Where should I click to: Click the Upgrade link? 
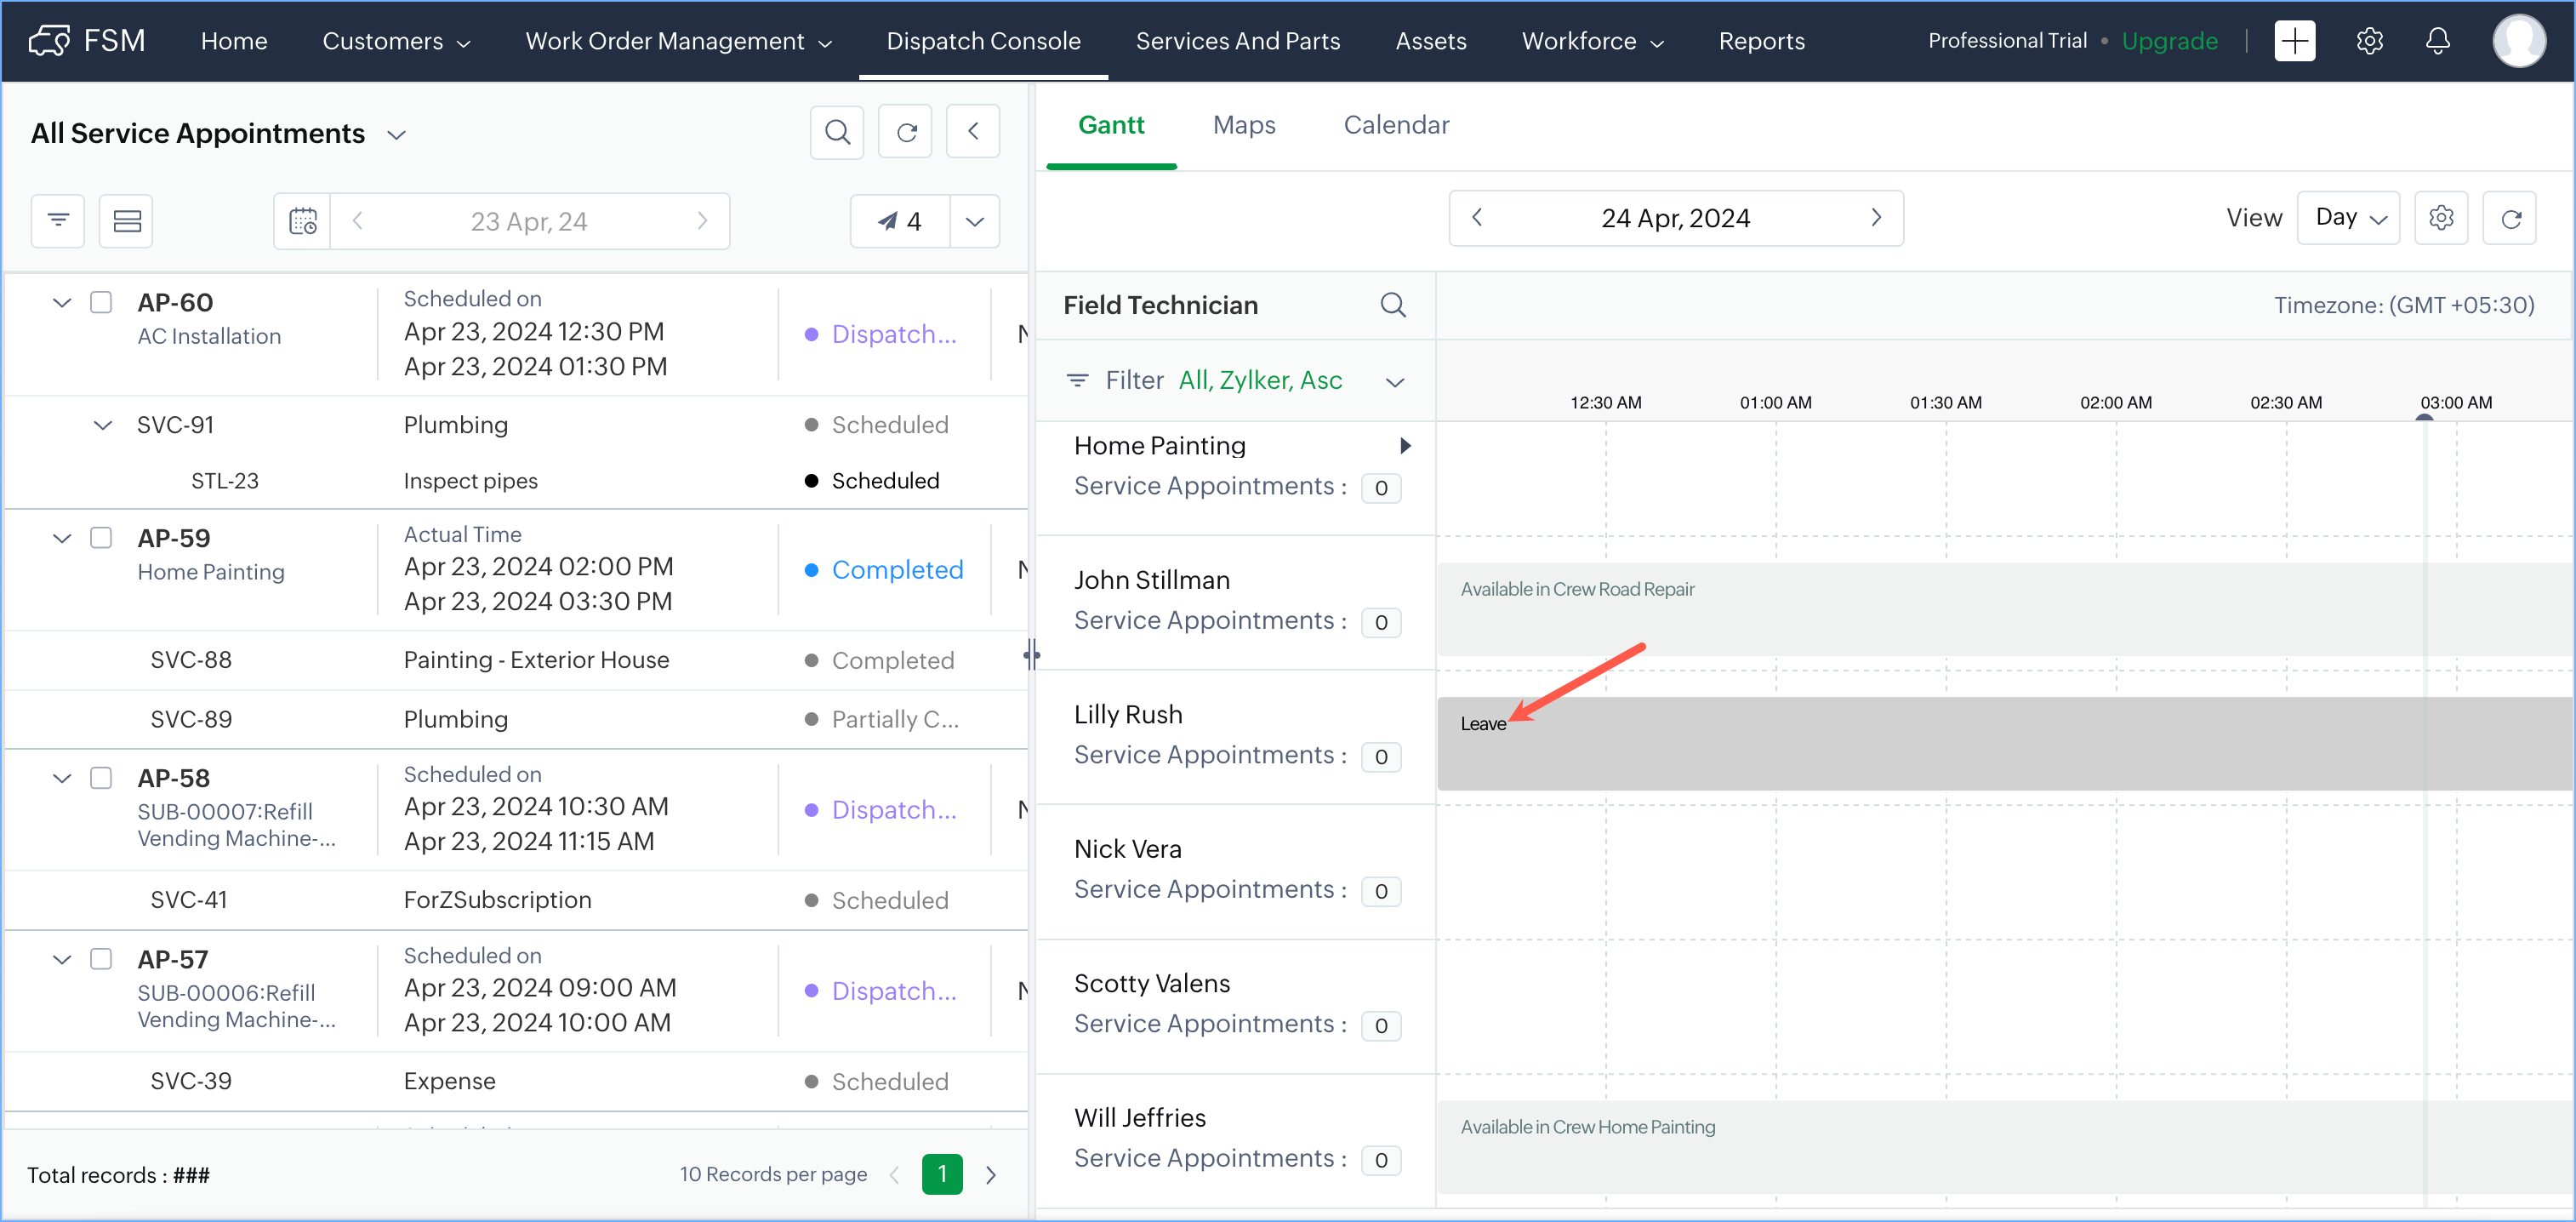pyautogui.click(x=2168, y=41)
